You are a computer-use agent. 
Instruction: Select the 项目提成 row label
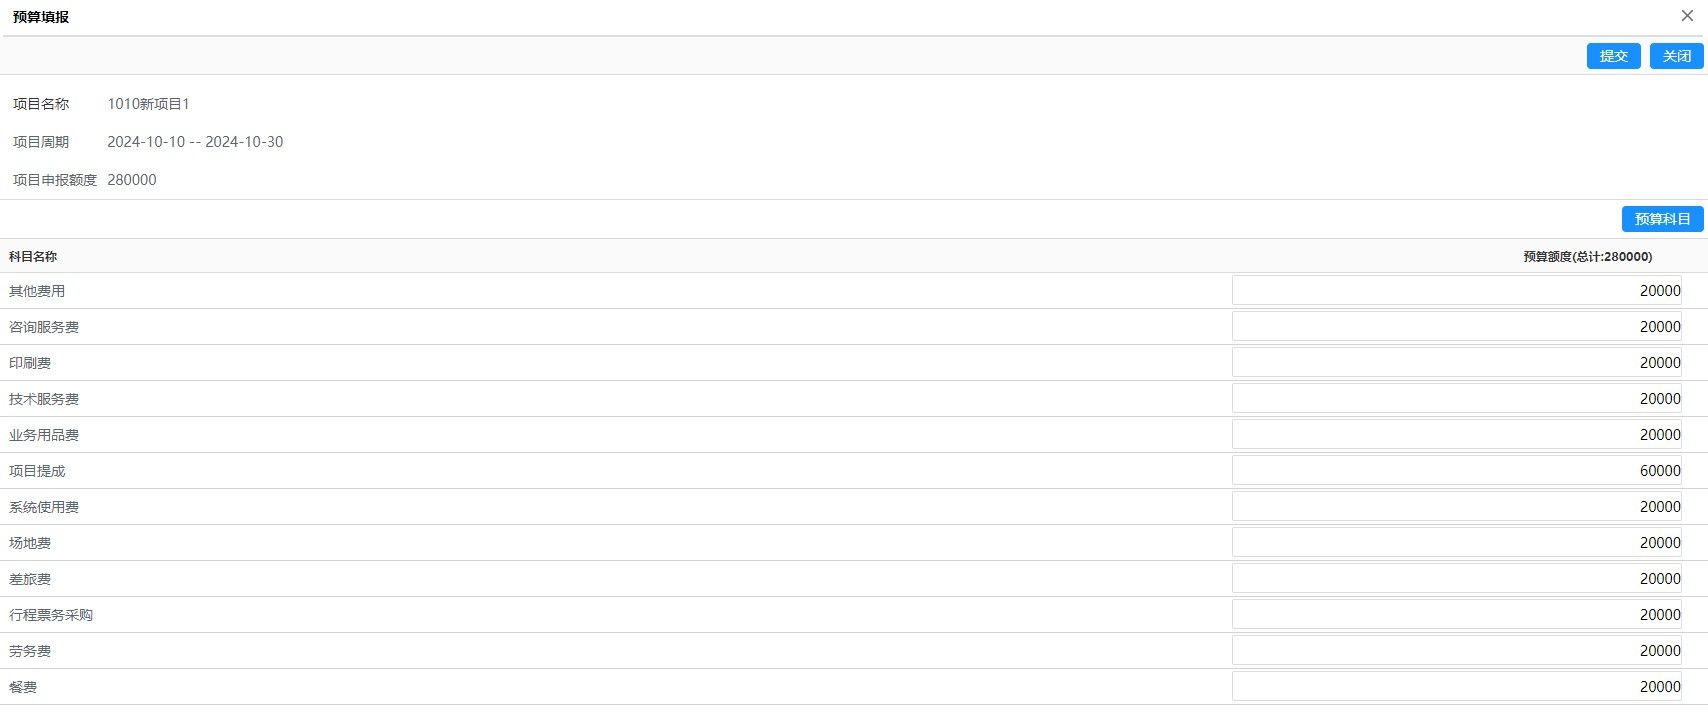pos(37,471)
